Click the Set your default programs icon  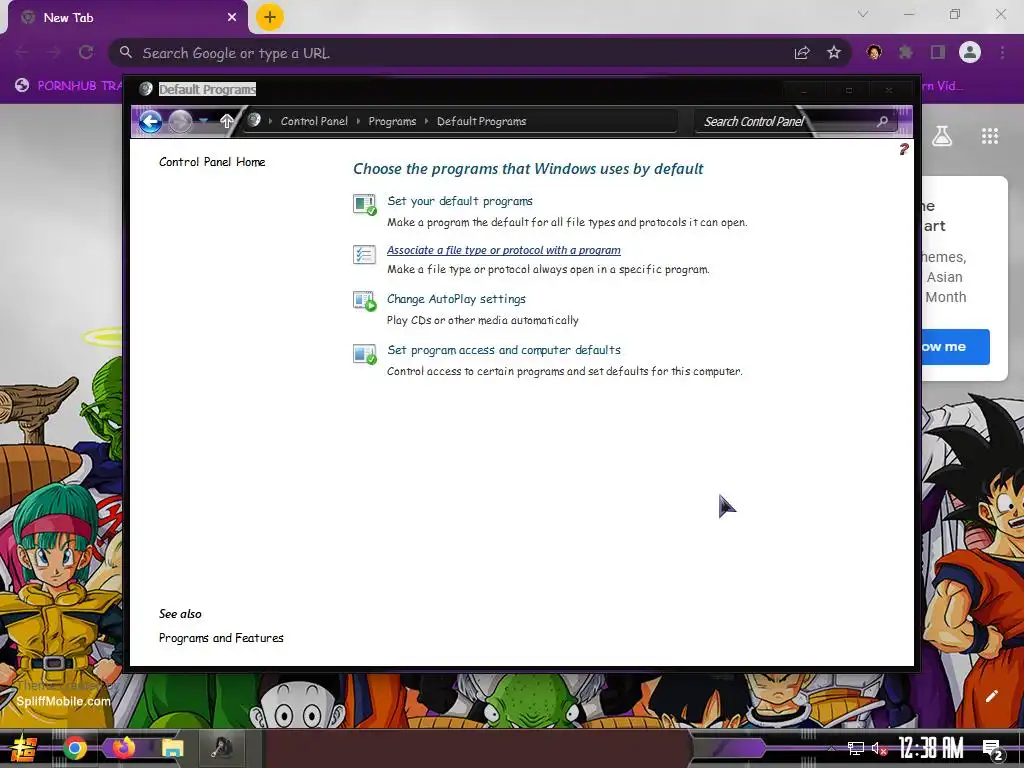(364, 204)
